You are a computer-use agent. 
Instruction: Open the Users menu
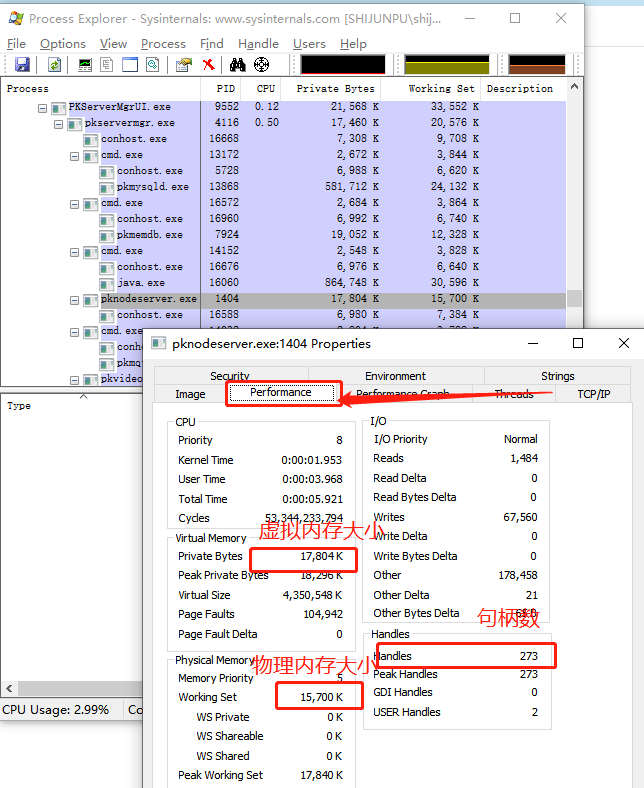coord(309,44)
